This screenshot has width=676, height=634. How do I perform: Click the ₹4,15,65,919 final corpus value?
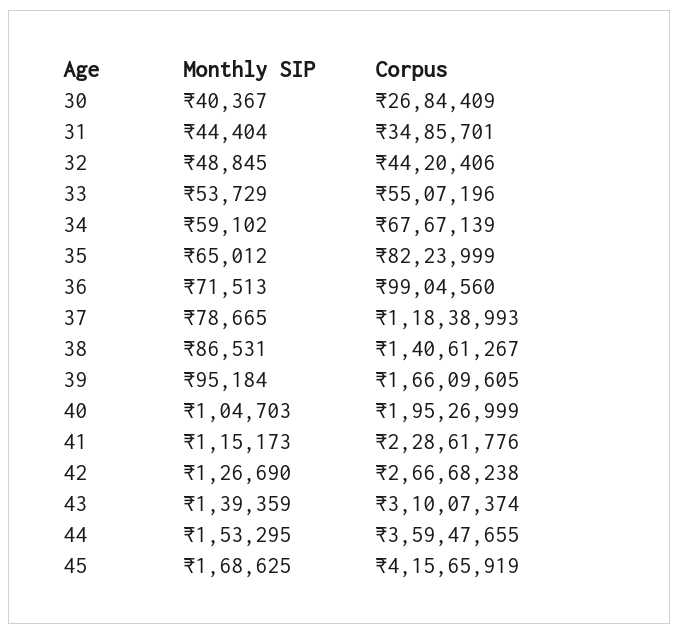click(447, 567)
